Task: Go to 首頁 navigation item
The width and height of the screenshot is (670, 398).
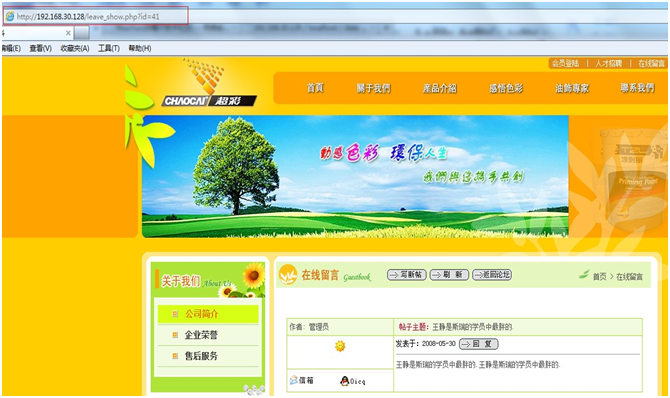Action: pos(315,88)
